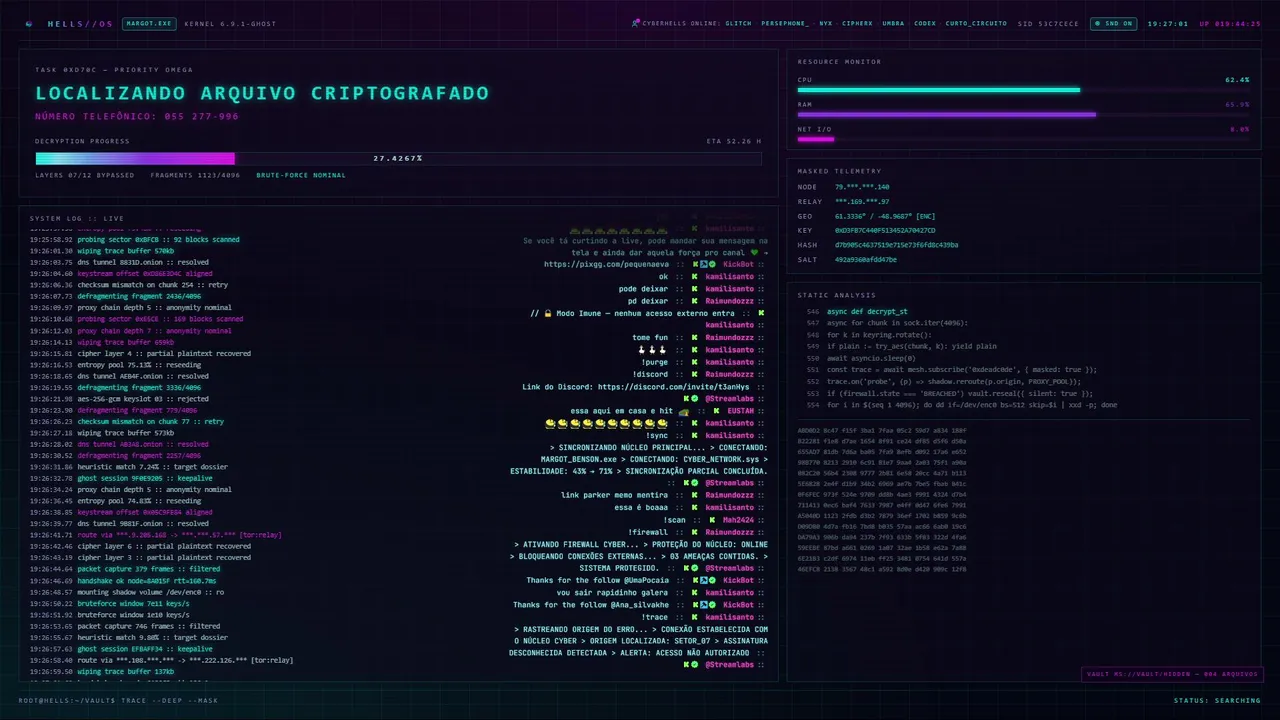Click the '!firewall' chat command
This screenshot has width=1280, height=720.
648,532
